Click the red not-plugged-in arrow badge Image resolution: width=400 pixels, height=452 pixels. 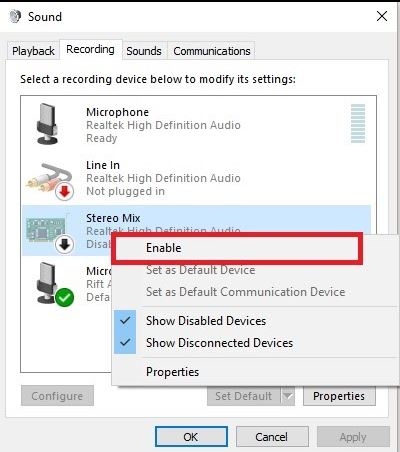(x=64, y=191)
